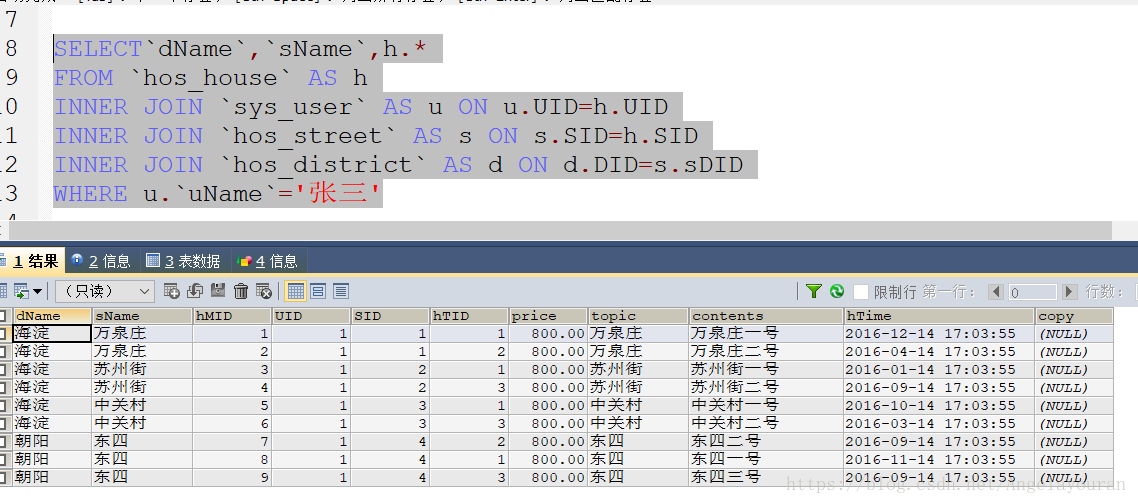Click the insert new row icon
This screenshot has width=1138, height=504.
click(x=172, y=291)
